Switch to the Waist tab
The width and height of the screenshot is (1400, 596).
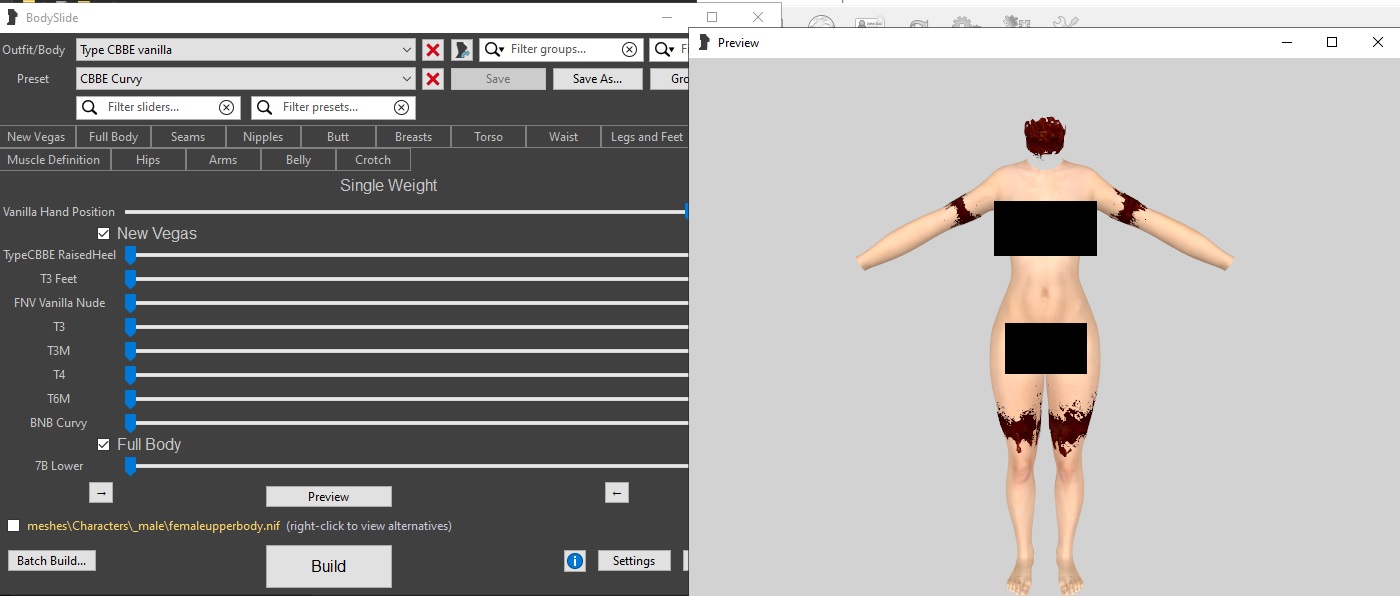point(563,137)
